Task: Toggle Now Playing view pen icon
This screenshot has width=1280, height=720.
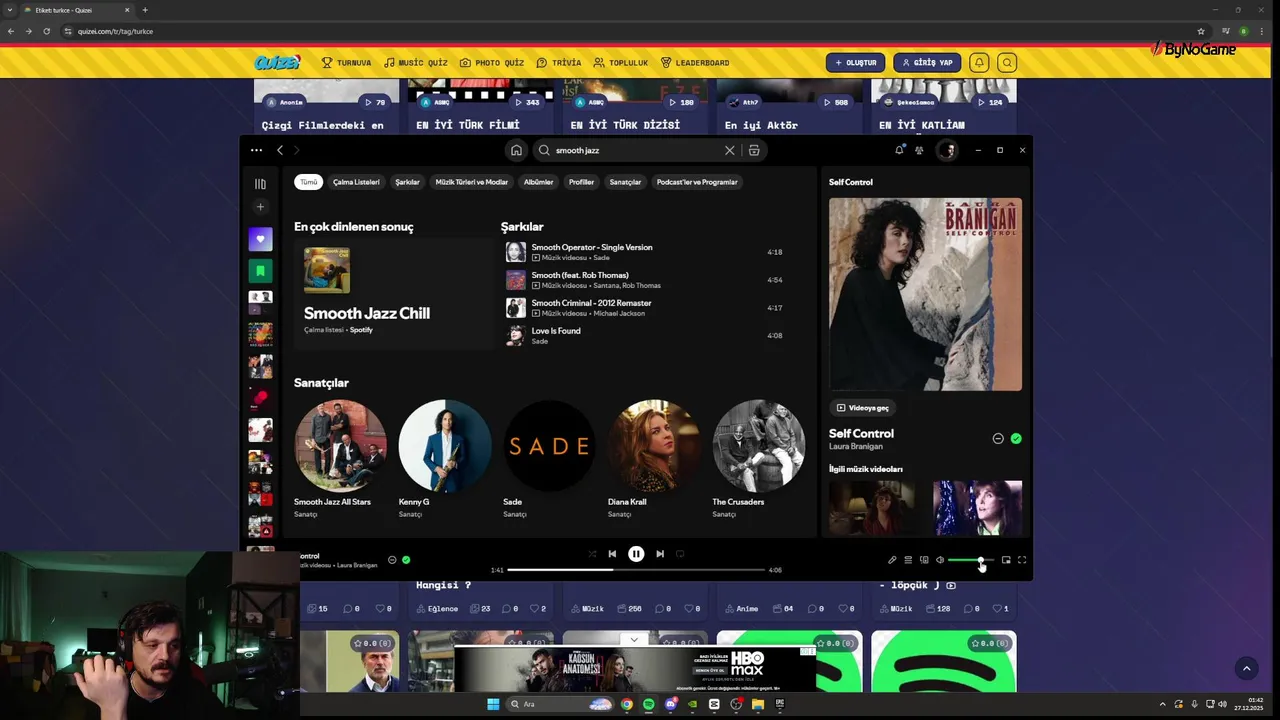Action: 892,560
